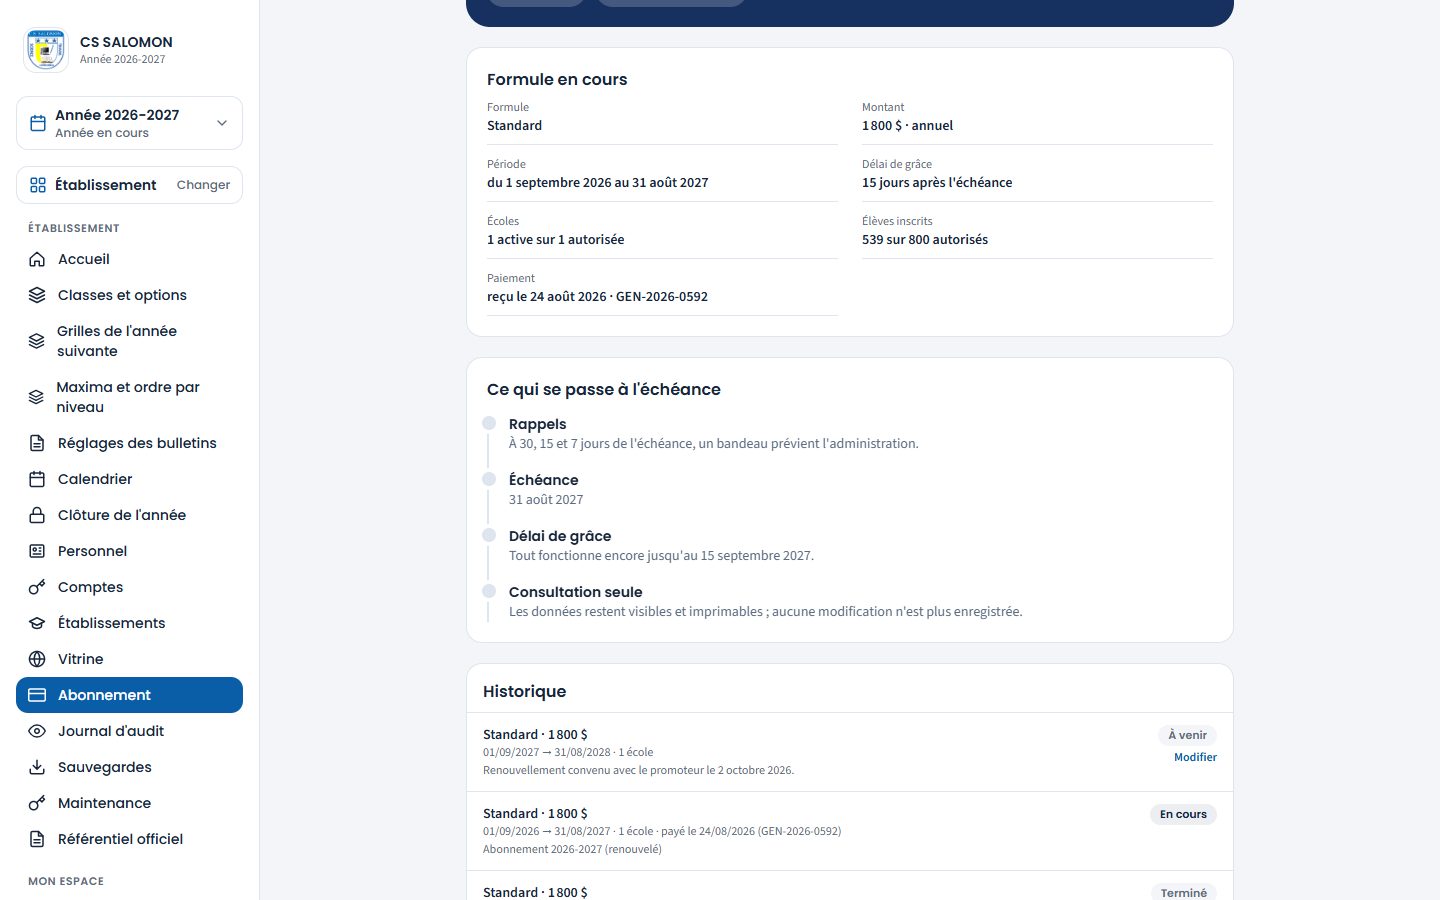Click 'Renouvellement convenu avec le promoteur' note
Image resolution: width=1440 pixels, height=900 pixels.
pyautogui.click(x=638, y=771)
